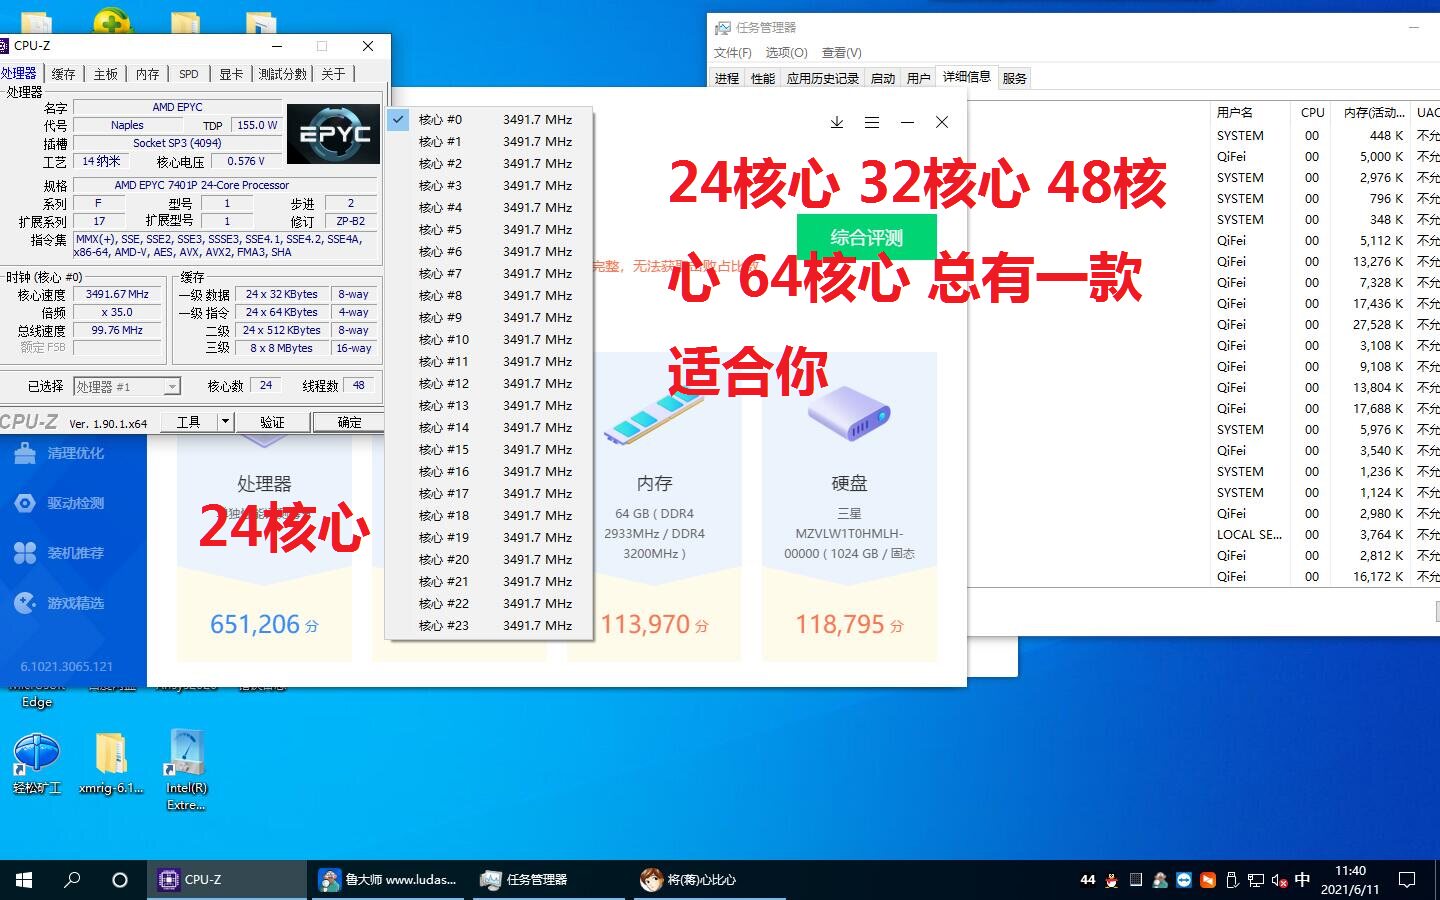Viewport: 1440px width, 900px height.
Task: Click the orange Sunlogin tray icon
Action: [x=1208, y=880]
